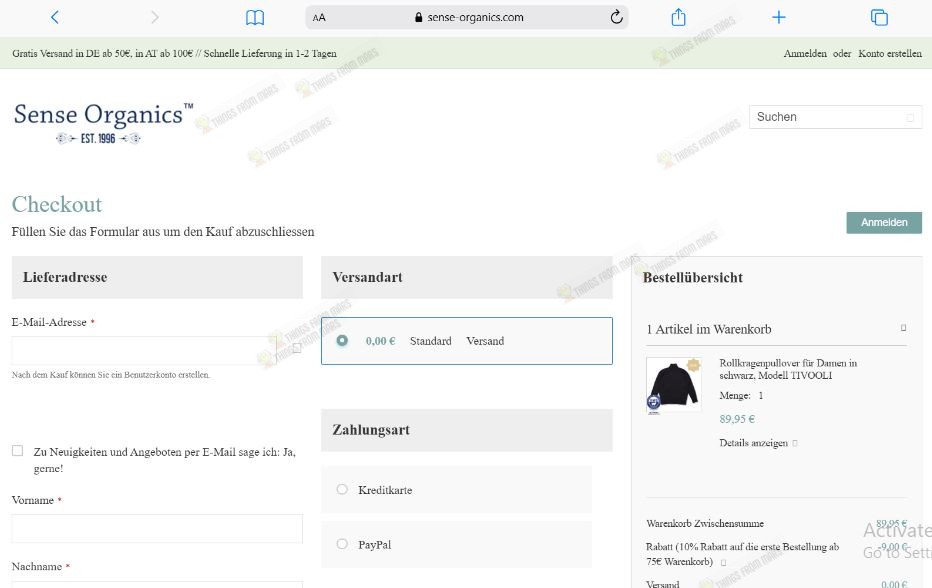Image resolution: width=932 pixels, height=588 pixels.
Task: Click the Versandart section header
Action: pyautogui.click(x=467, y=277)
